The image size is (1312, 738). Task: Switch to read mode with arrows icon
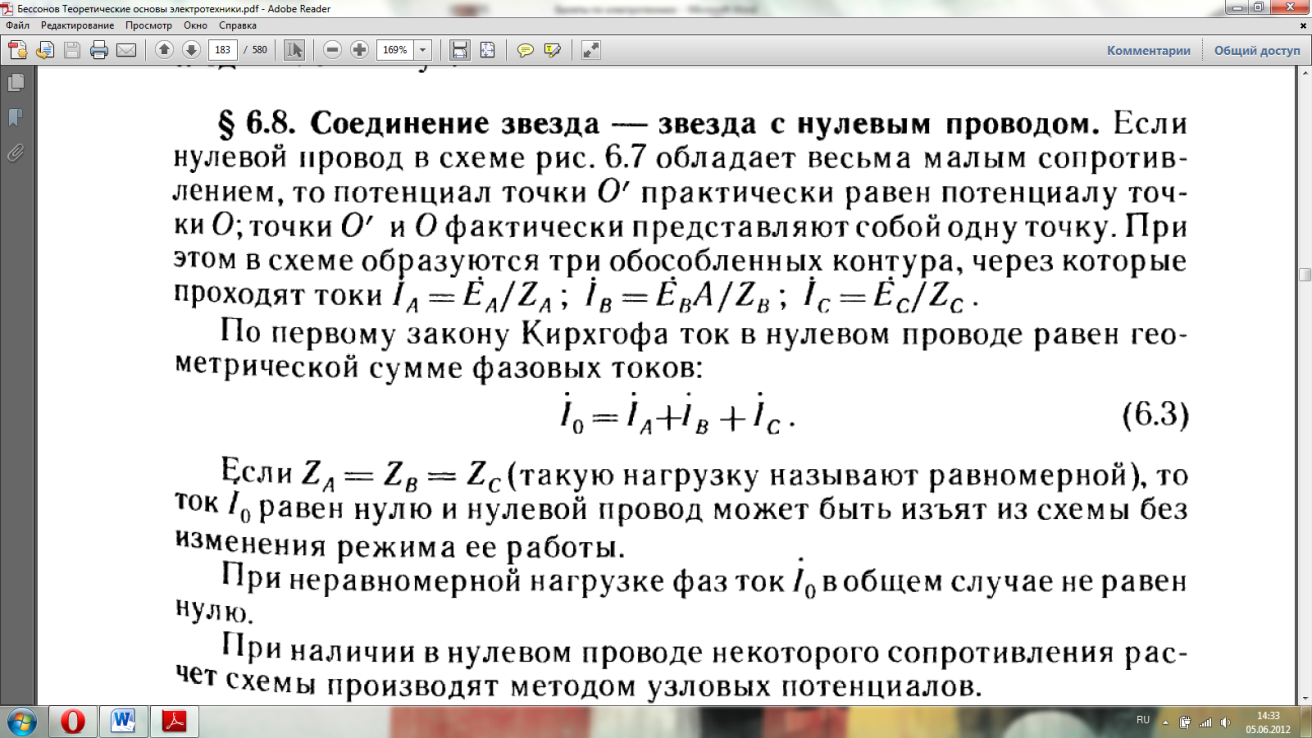[x=591, y=50]
